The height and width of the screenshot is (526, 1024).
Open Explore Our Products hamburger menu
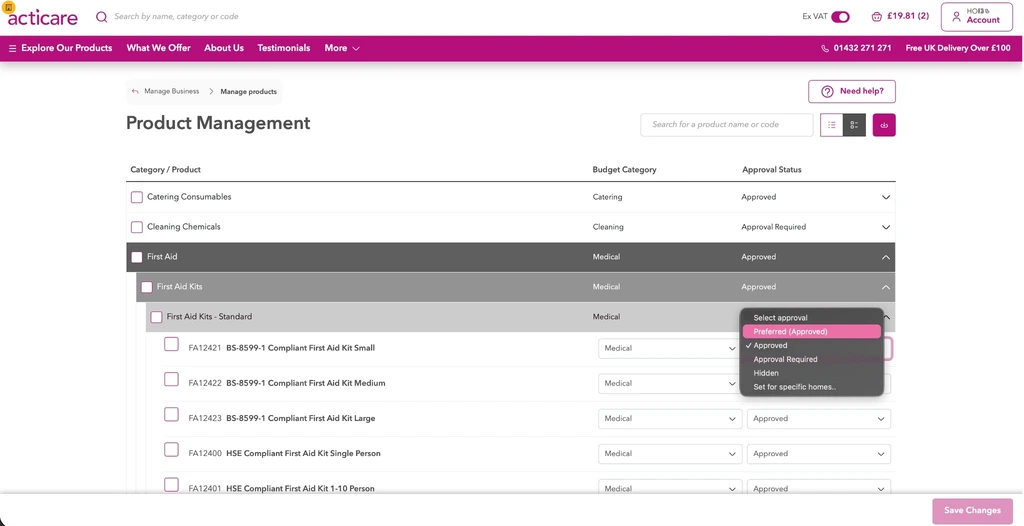coord(60,48)
